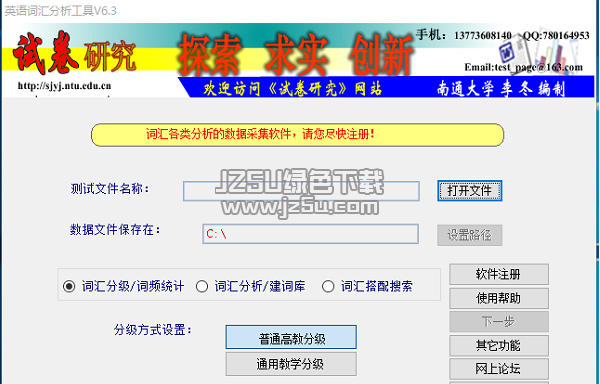Click the data save path field showing C:\

tap(310, 234)
